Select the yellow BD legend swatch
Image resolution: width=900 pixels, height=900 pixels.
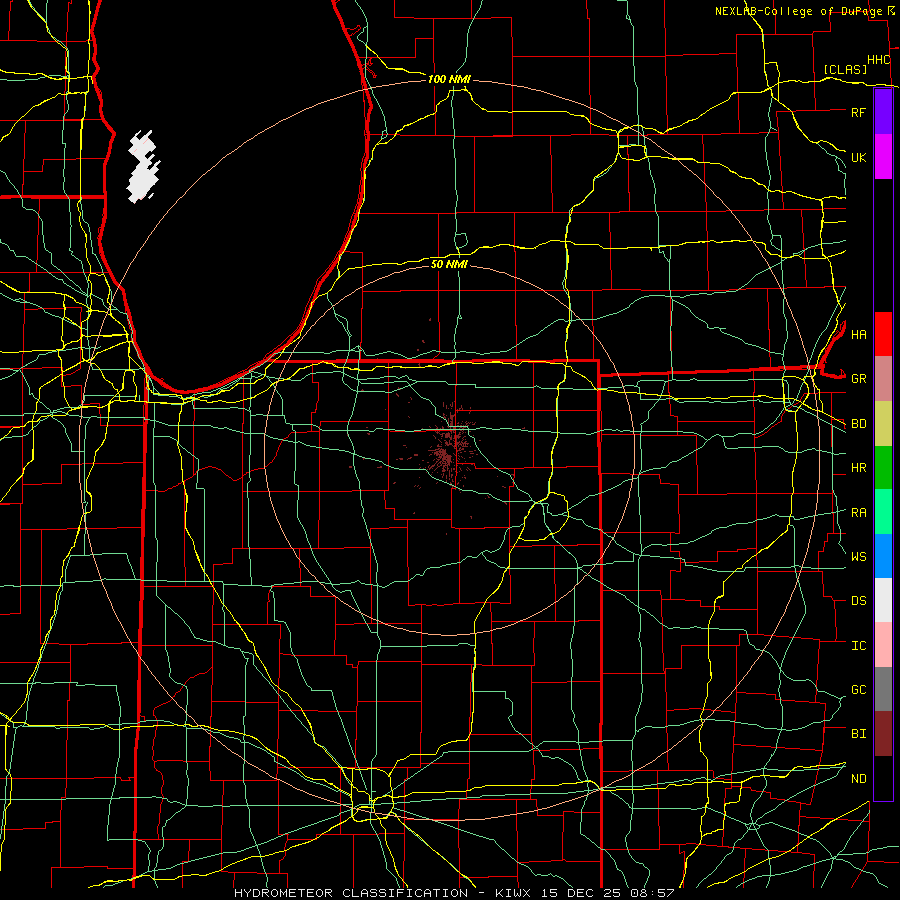(x=883, y=424)
